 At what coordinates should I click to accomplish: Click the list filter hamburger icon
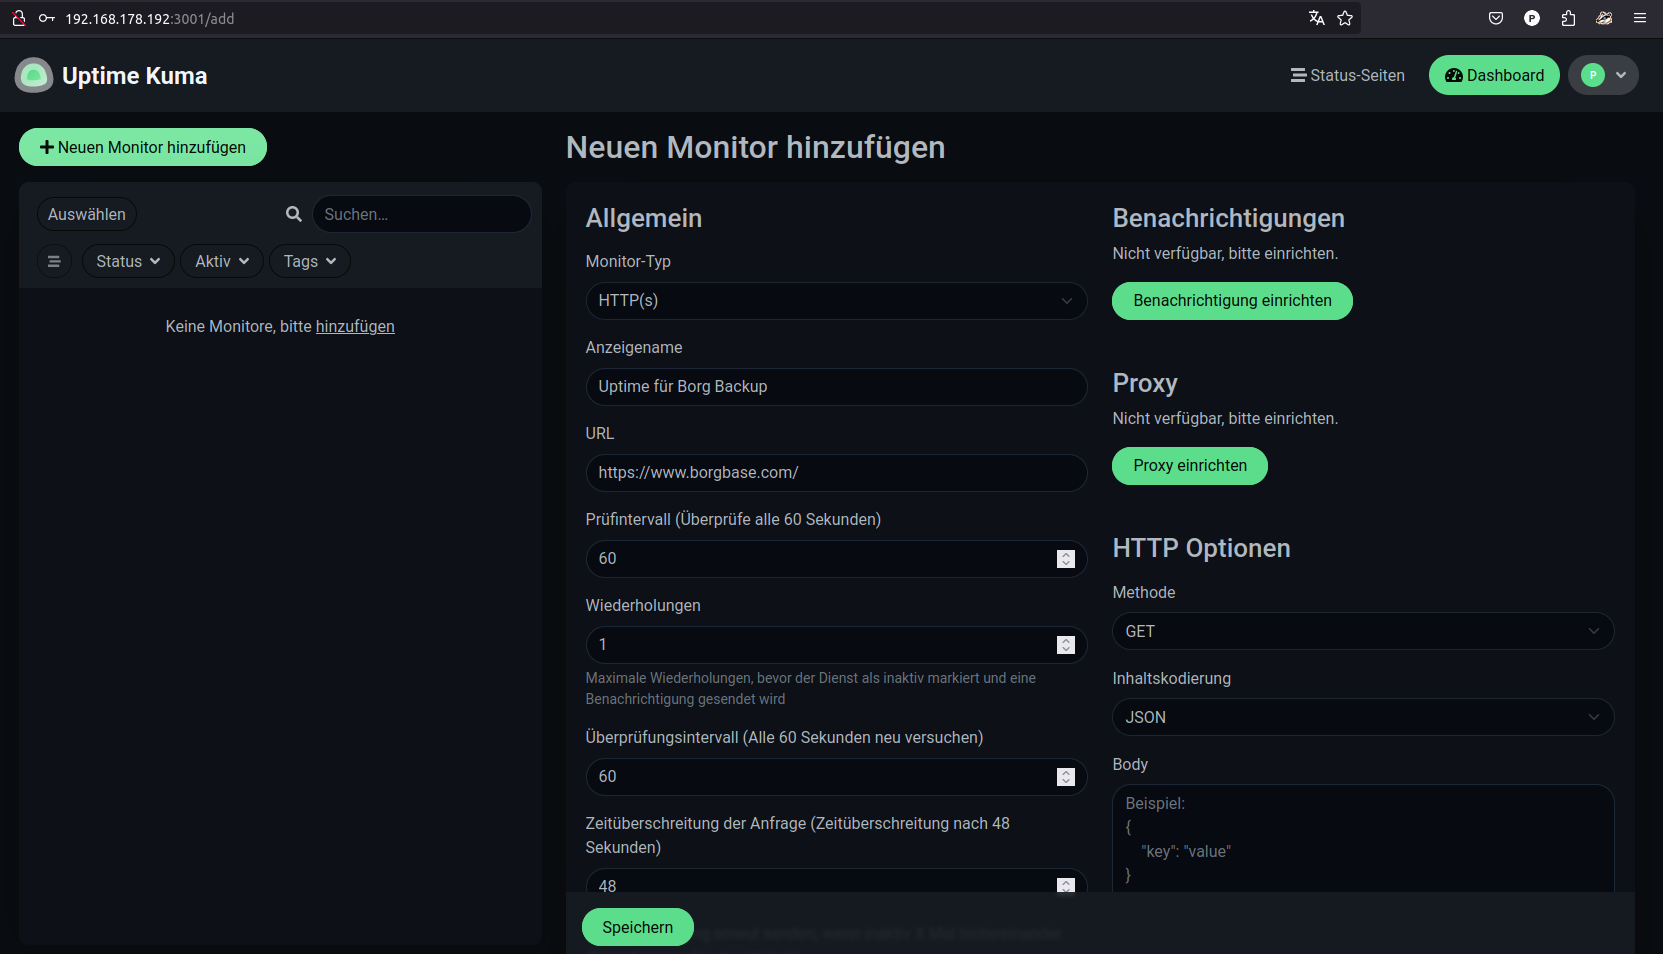pyautogui.click(x=54, y=261)
